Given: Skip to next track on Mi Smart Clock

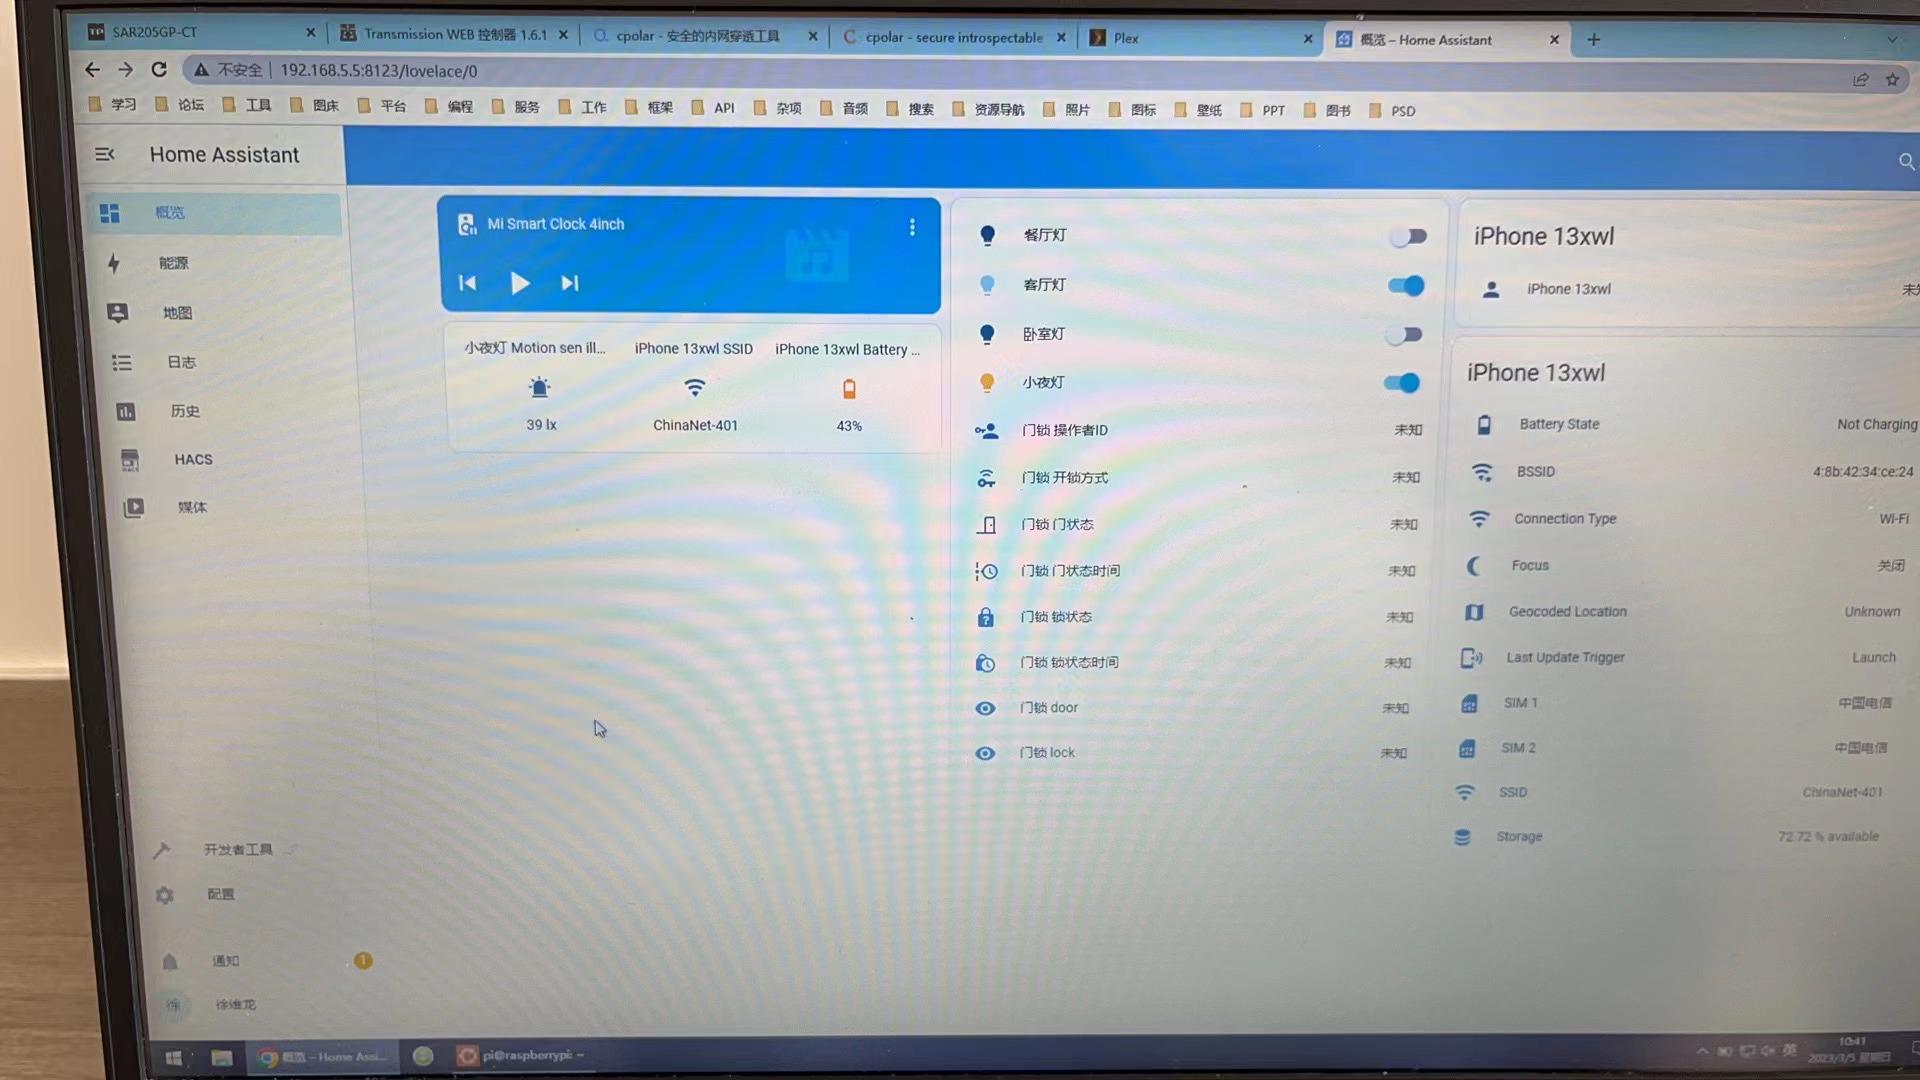Looking at the screenshot, I should click(570, 283).
